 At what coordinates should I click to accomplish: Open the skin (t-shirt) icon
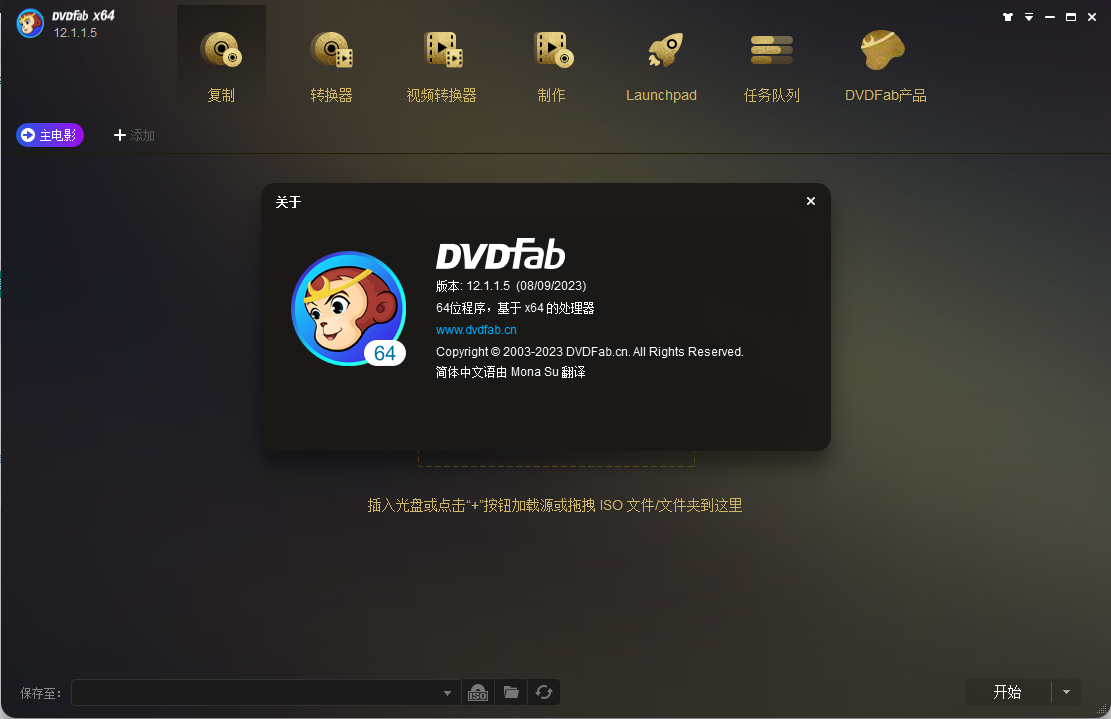1008,17
